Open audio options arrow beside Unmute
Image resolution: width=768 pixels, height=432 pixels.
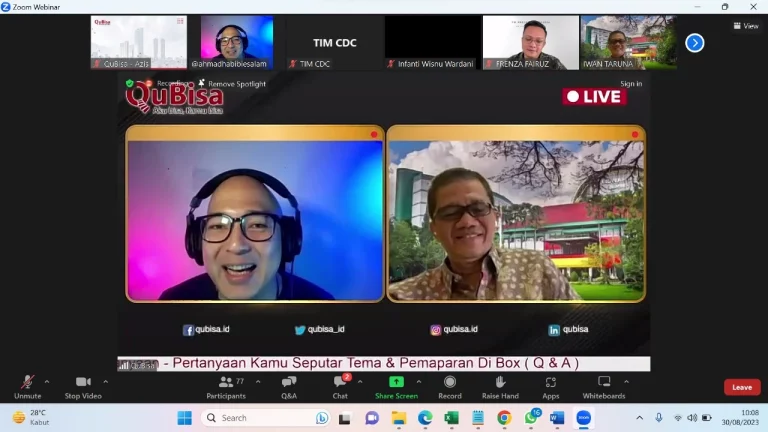point(47,382)
